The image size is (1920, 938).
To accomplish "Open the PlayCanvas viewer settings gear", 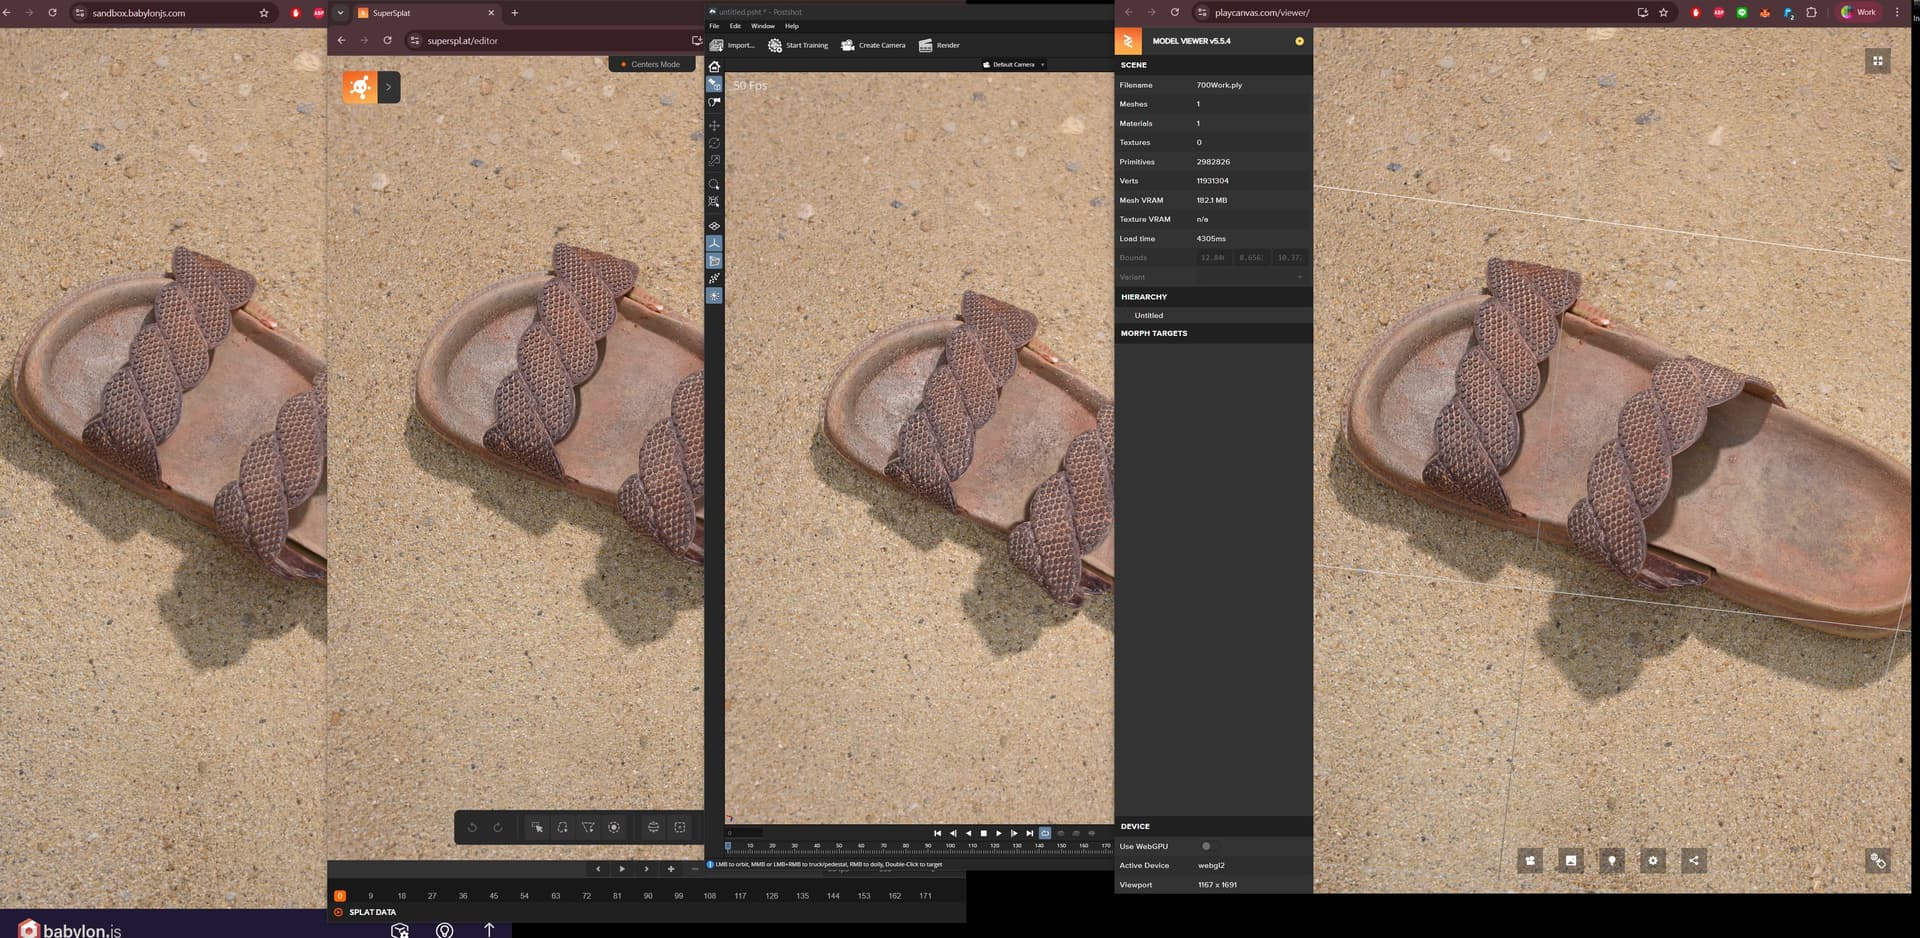I will tap(1652, 860).
